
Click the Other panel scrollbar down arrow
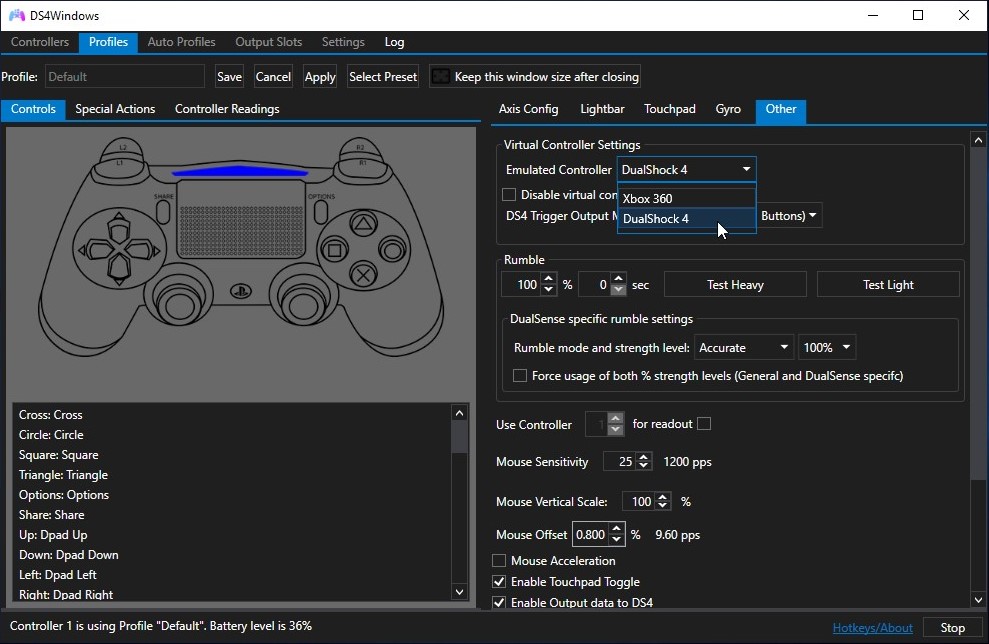[x=978, y=600]
